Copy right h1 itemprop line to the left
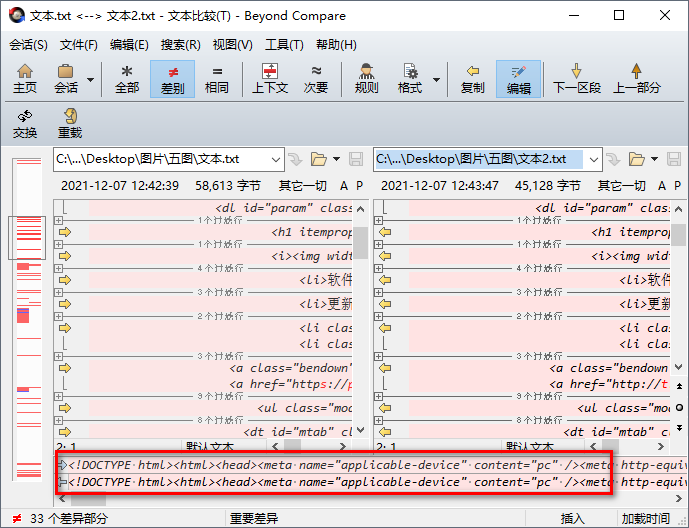Screen dimensions: 689x528 (x=385, y=232)
